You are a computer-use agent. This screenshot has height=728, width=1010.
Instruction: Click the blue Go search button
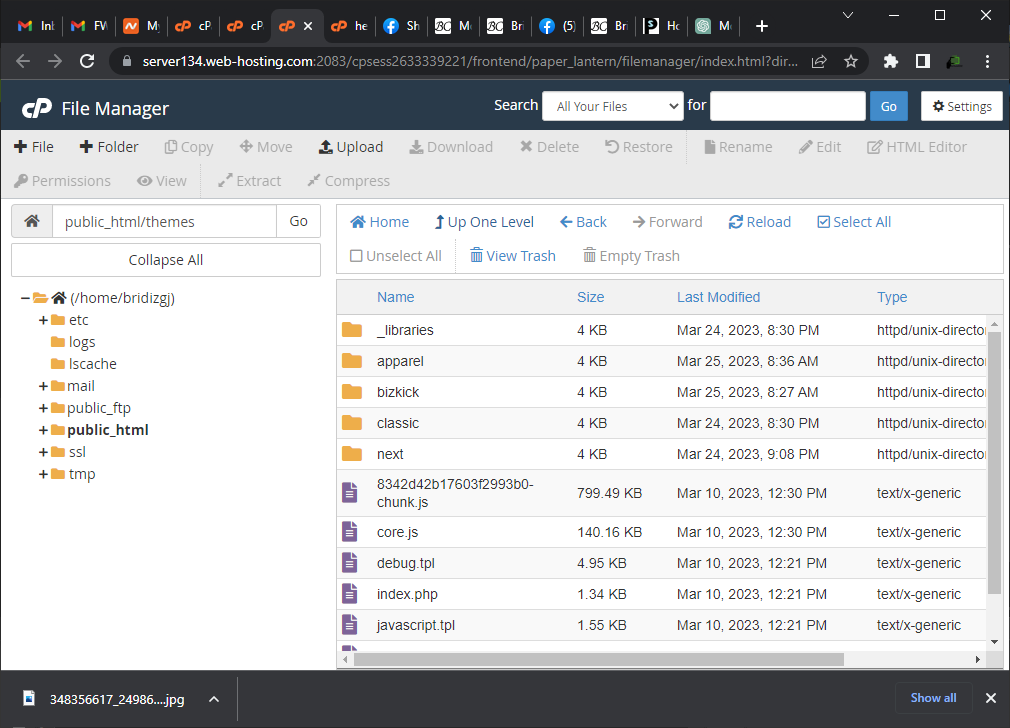889,106
